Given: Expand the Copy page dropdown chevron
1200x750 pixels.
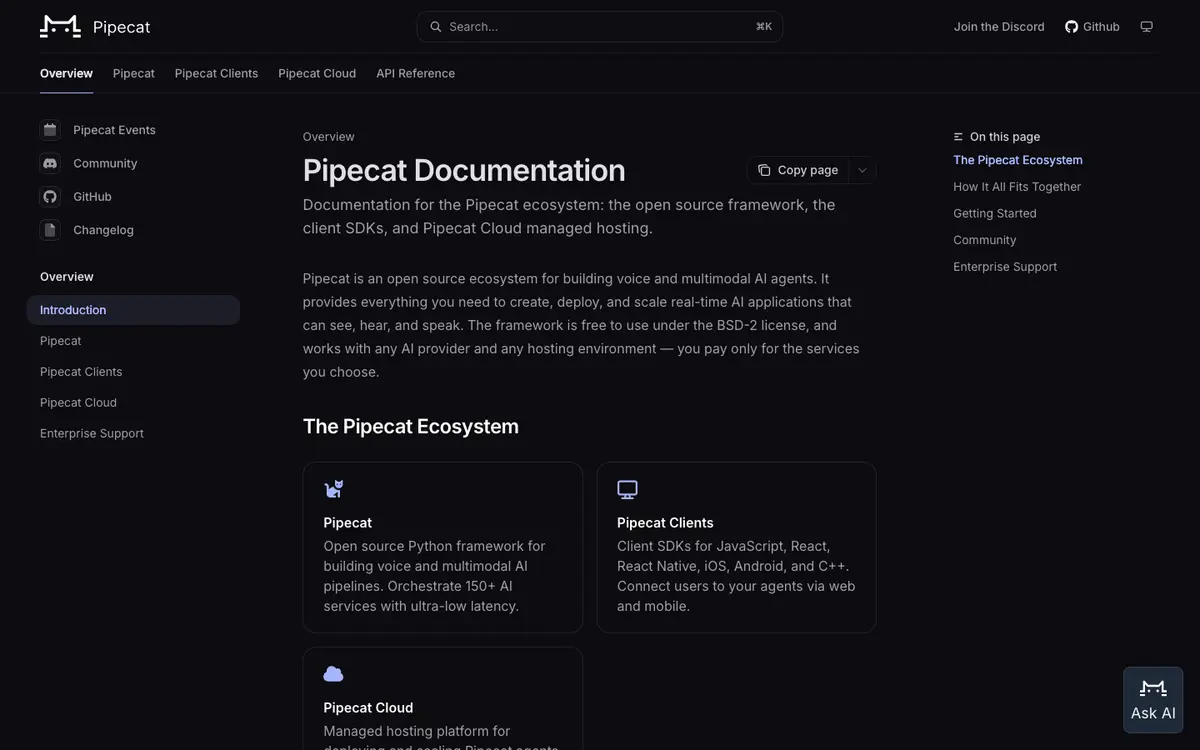Looking at the screenshot, I should [863, 170].
